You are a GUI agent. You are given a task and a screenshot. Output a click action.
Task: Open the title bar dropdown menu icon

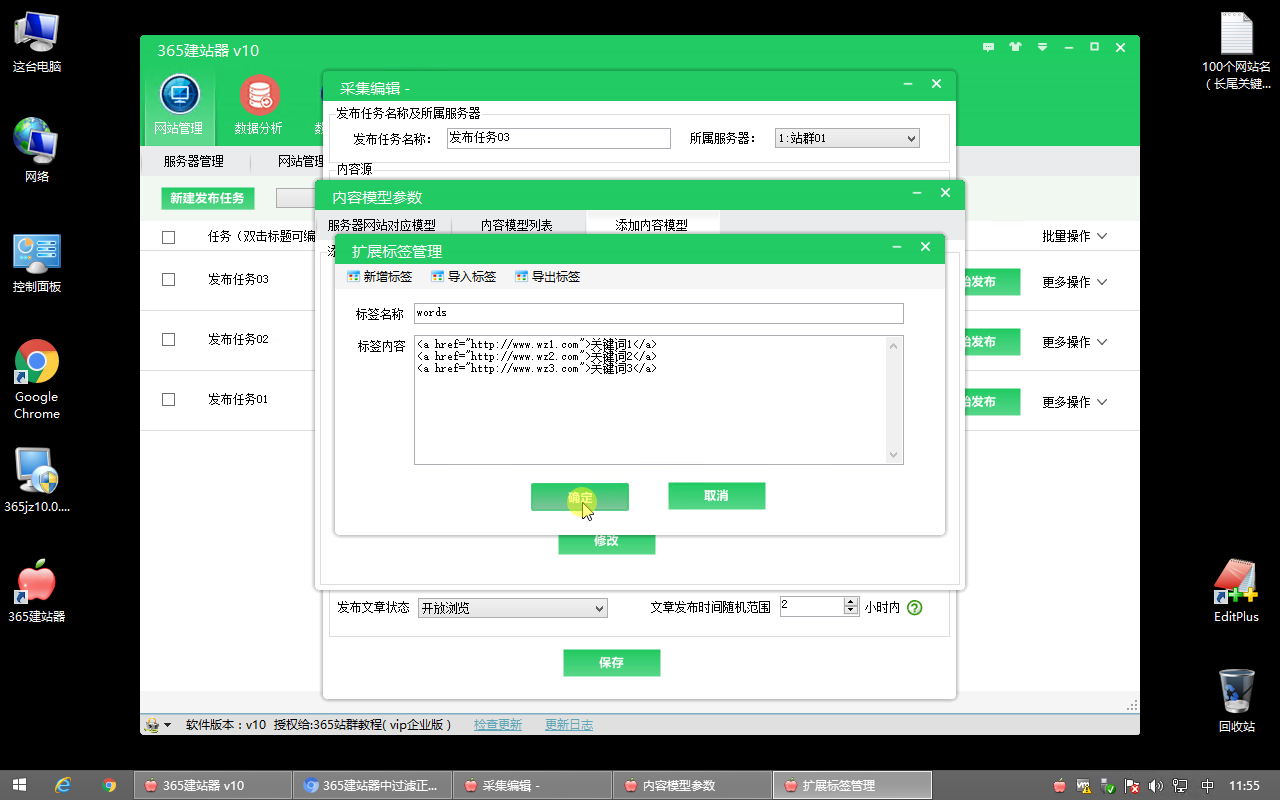pyautogui.click(x=1042, y=47)
